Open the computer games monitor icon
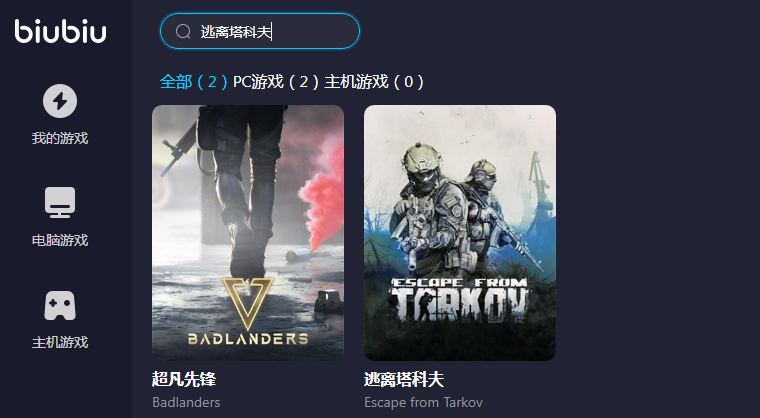 pyautogui.click(x=60, y=202)
